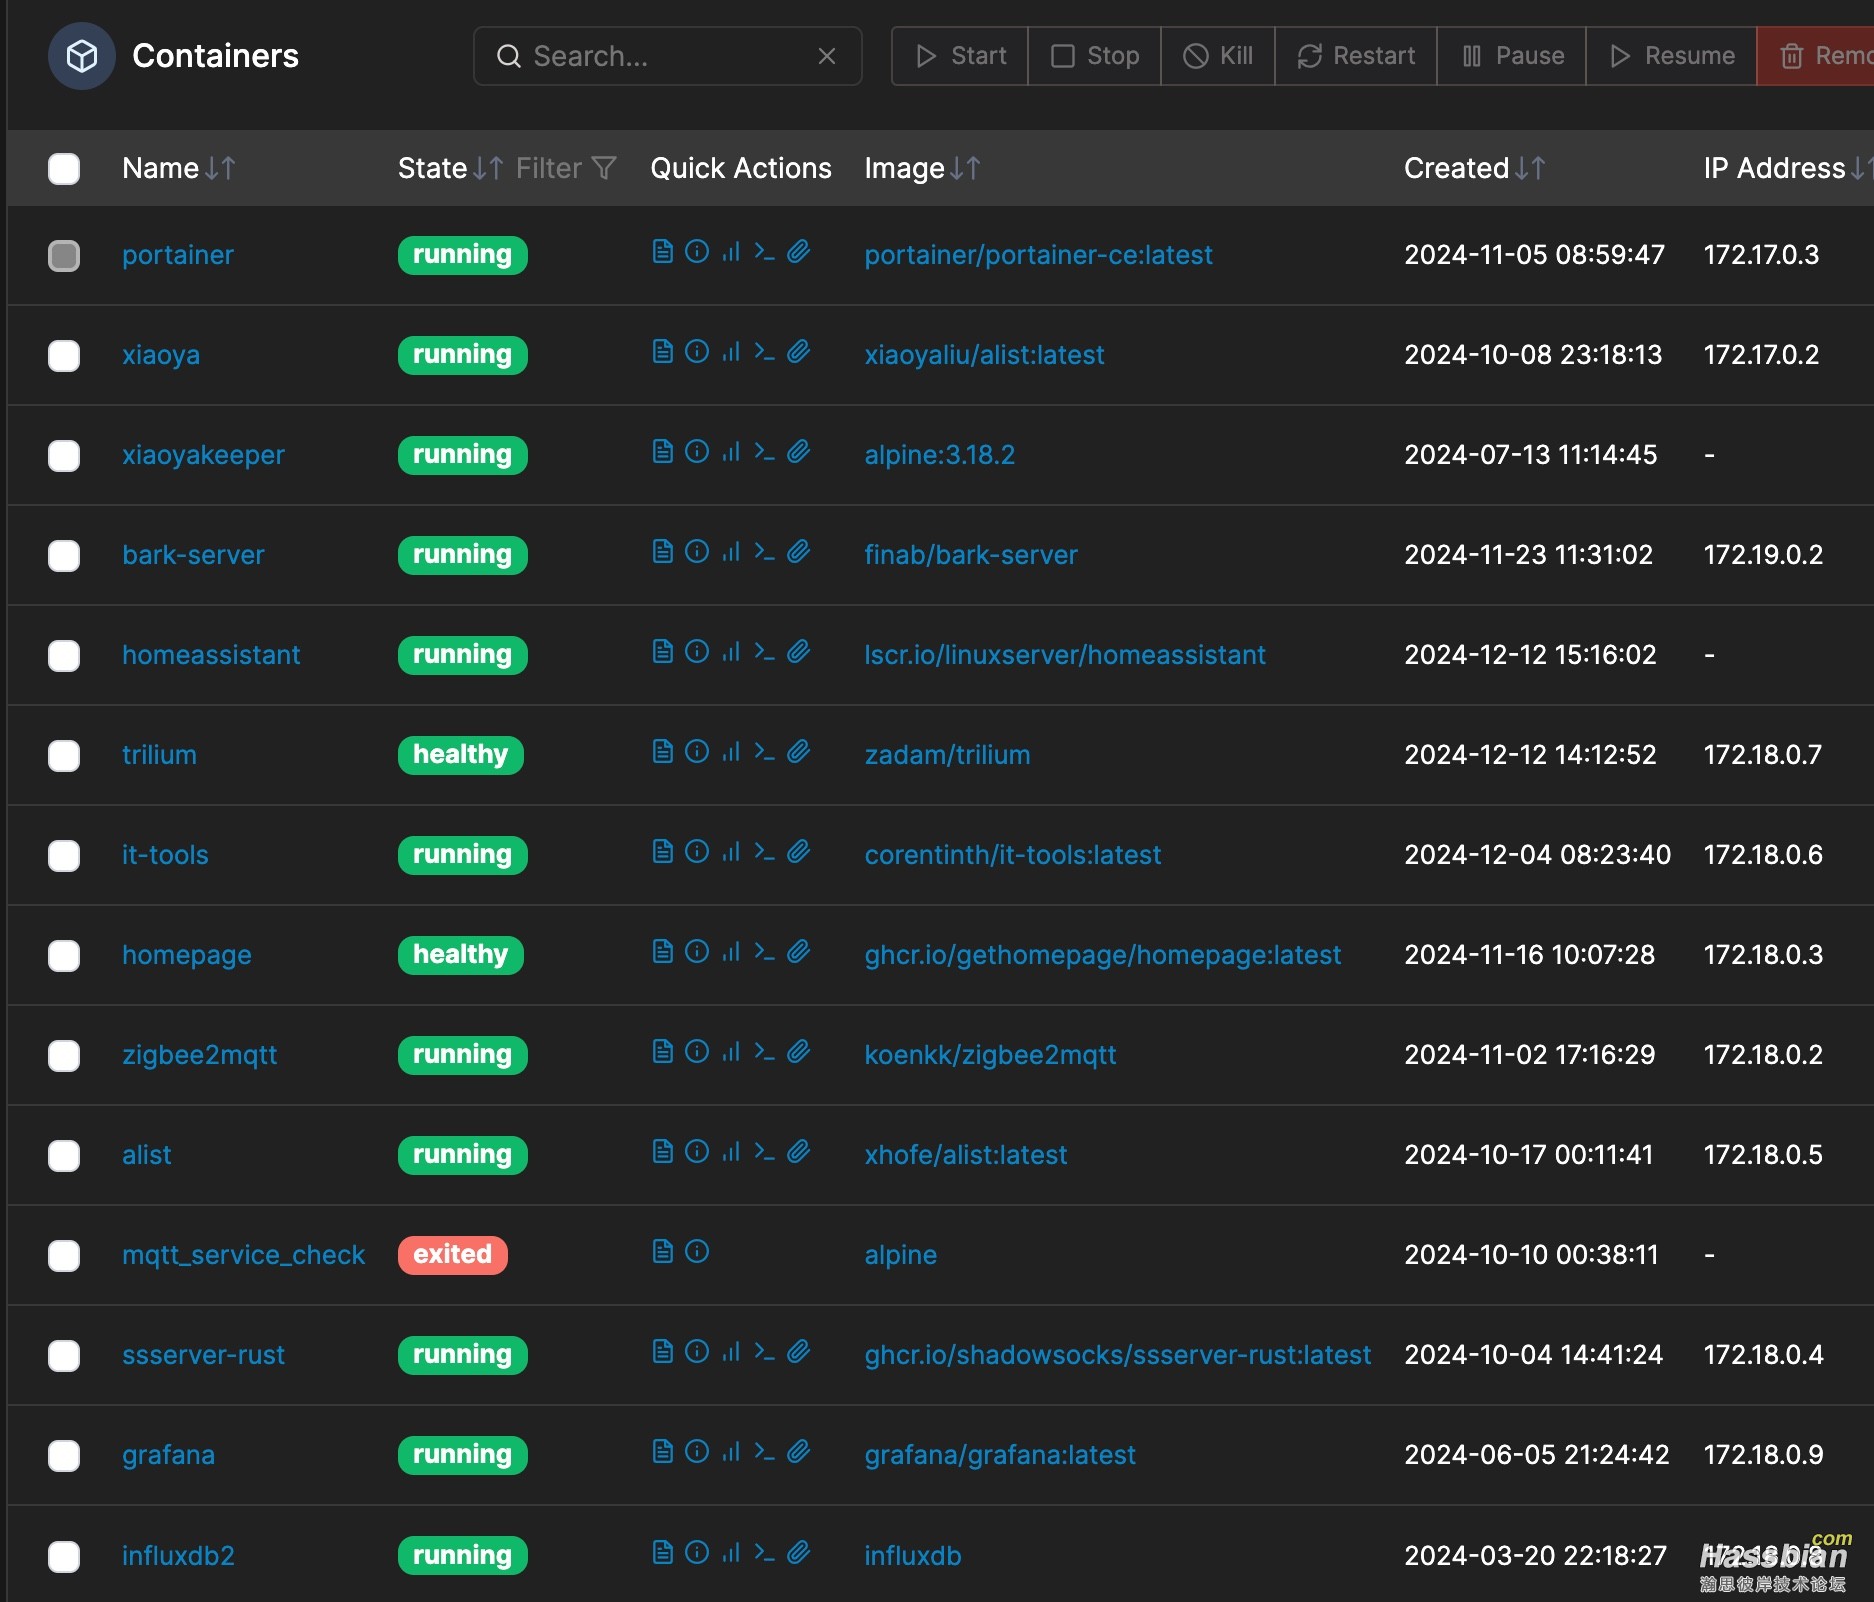Open inspect icon for portainer container
The image size is (1874, 1602).
click(x=697, y=252)
